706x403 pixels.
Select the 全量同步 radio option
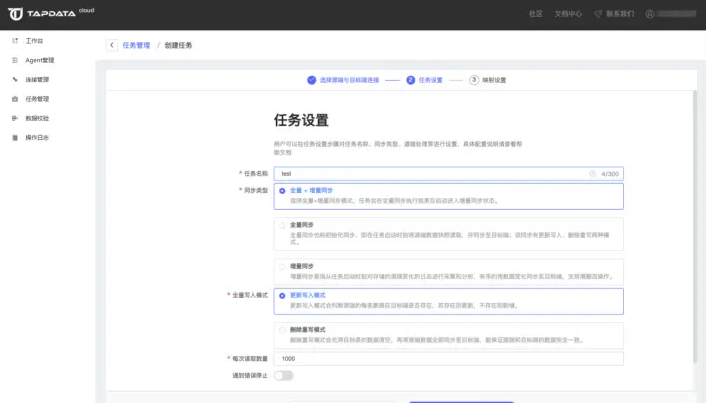pos(282,225)
